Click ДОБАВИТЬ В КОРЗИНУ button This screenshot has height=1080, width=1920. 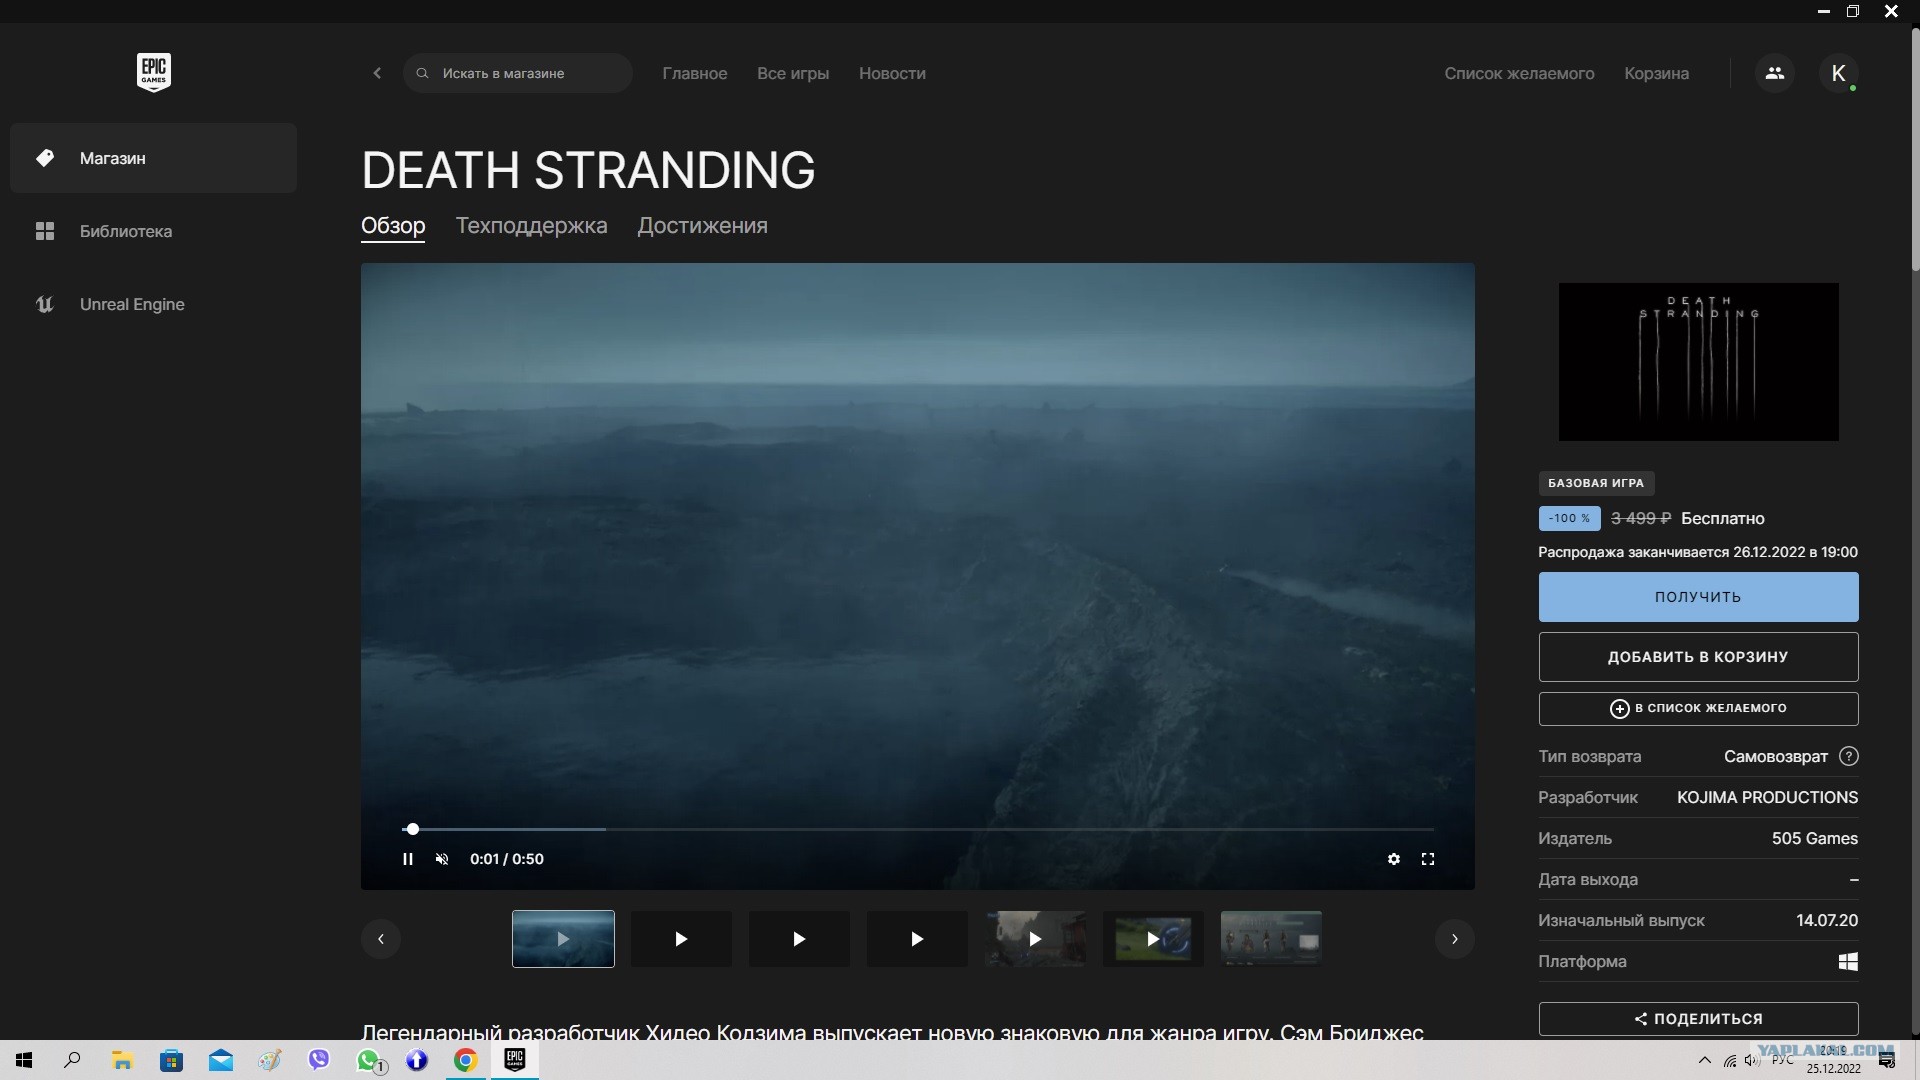1698,657
